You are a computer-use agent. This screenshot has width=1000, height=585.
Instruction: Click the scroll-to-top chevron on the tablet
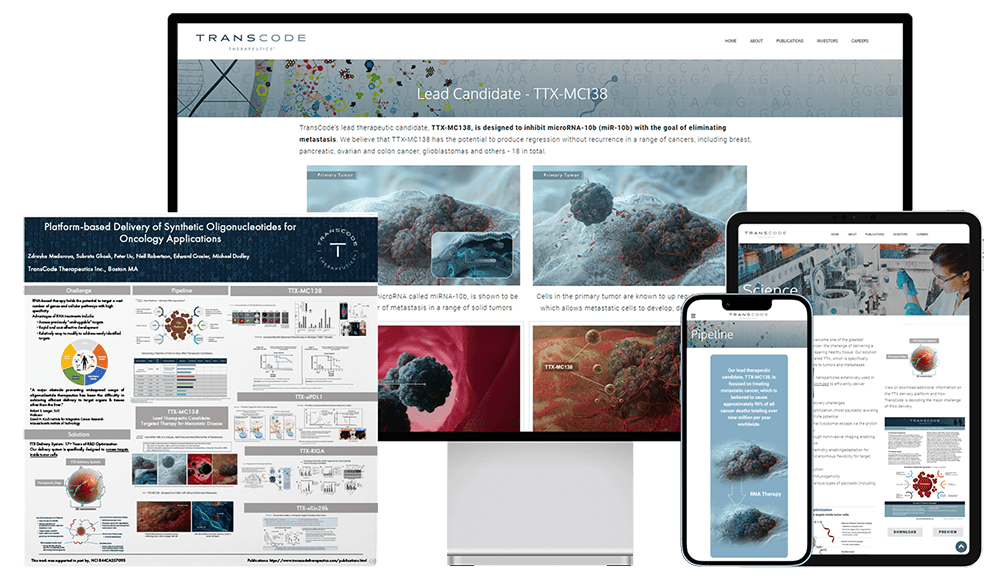pyautogui.click(x=962, y=547)
